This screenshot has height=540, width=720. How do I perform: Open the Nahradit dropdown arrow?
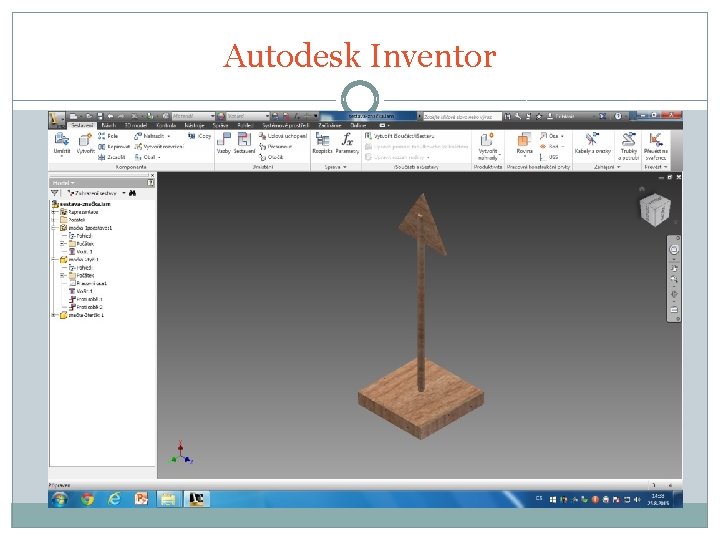click(169, 136)
